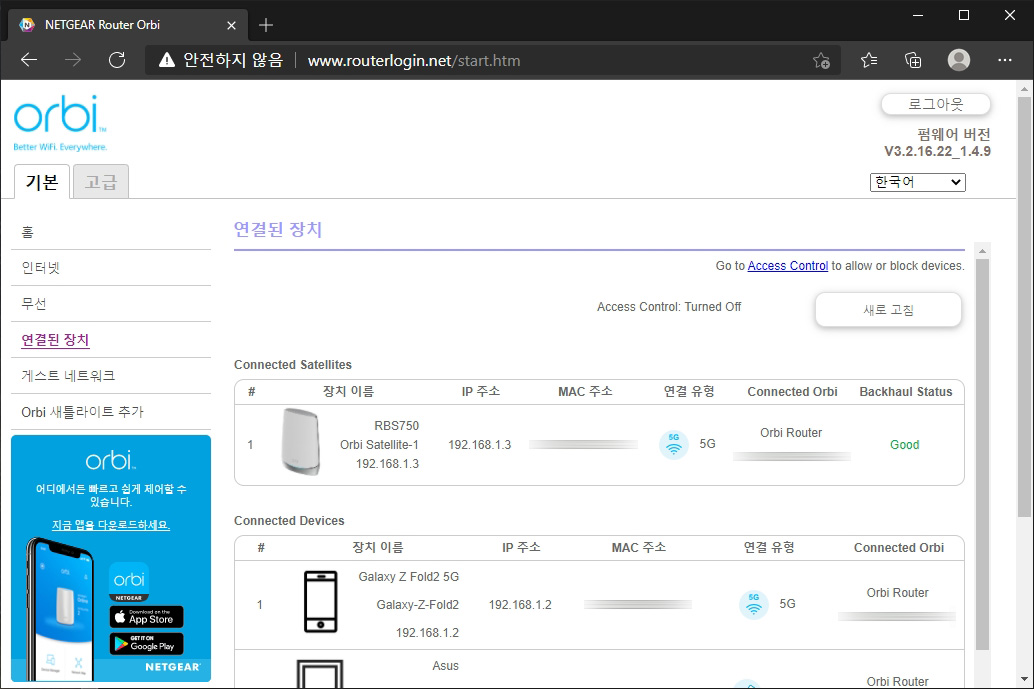Reload the page with the refresh icon
This screenshot has height=689, width=1034.
point(117,61)
